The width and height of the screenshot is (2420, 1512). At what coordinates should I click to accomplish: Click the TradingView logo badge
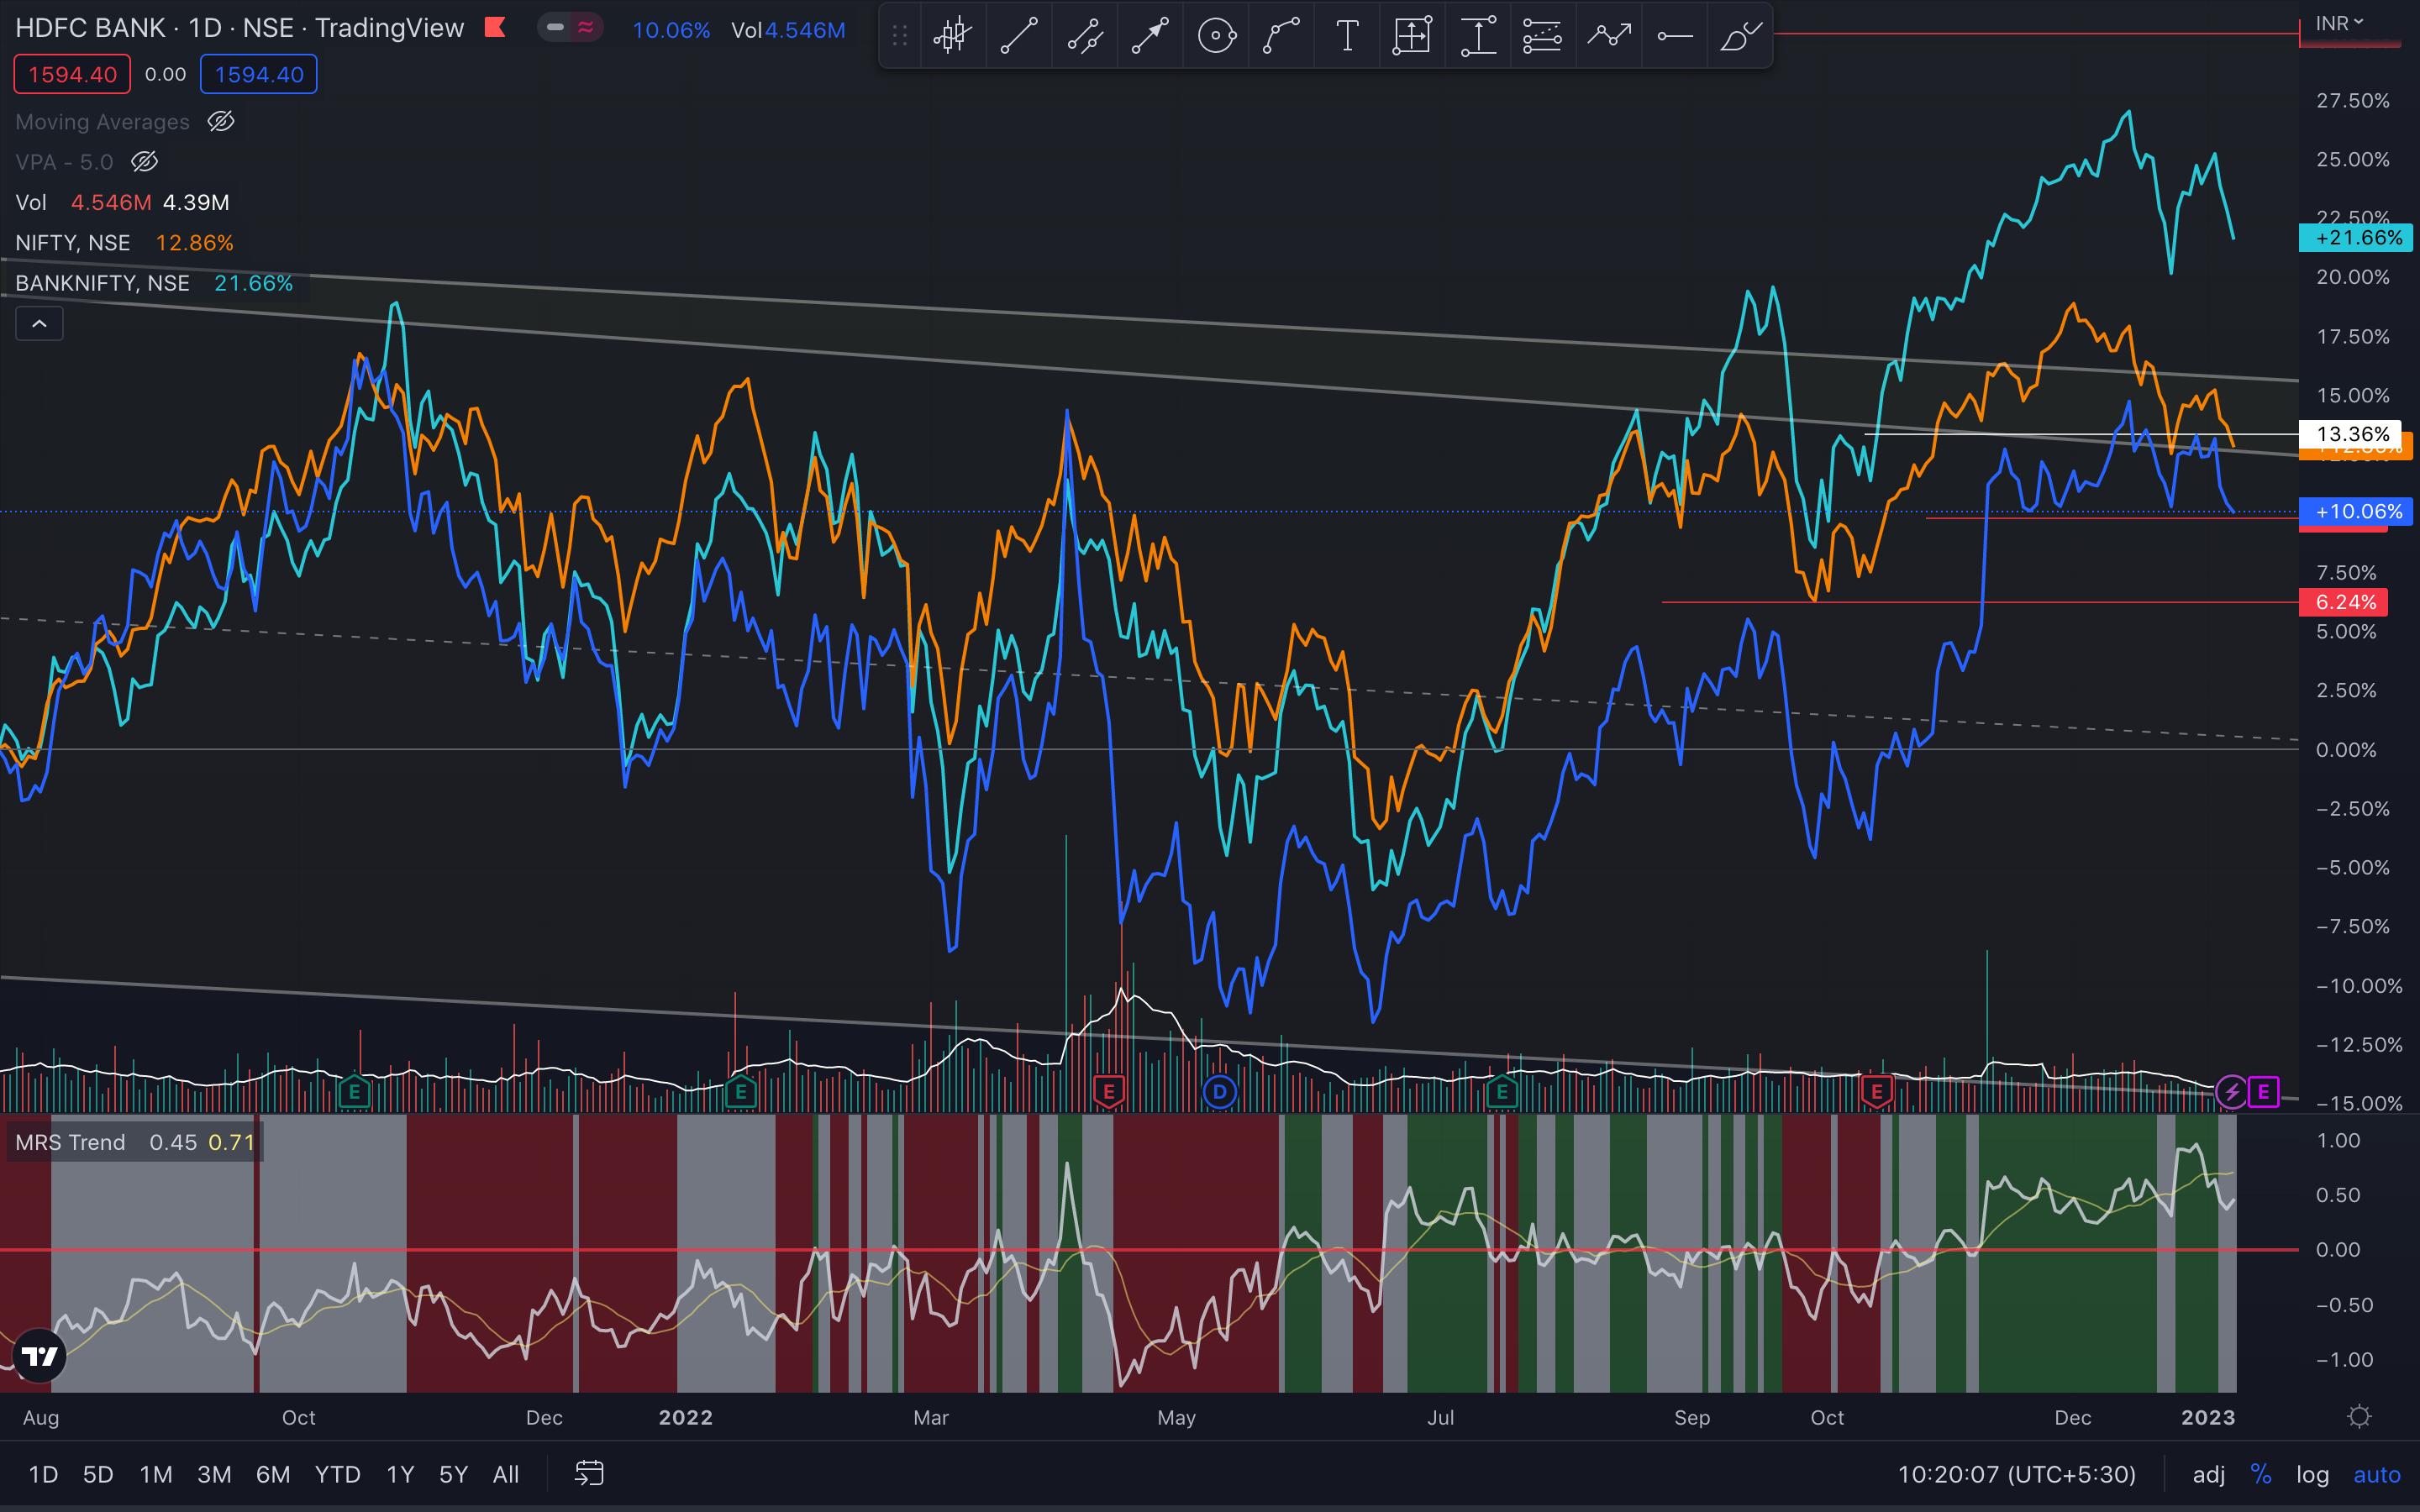click(39, 1356)
